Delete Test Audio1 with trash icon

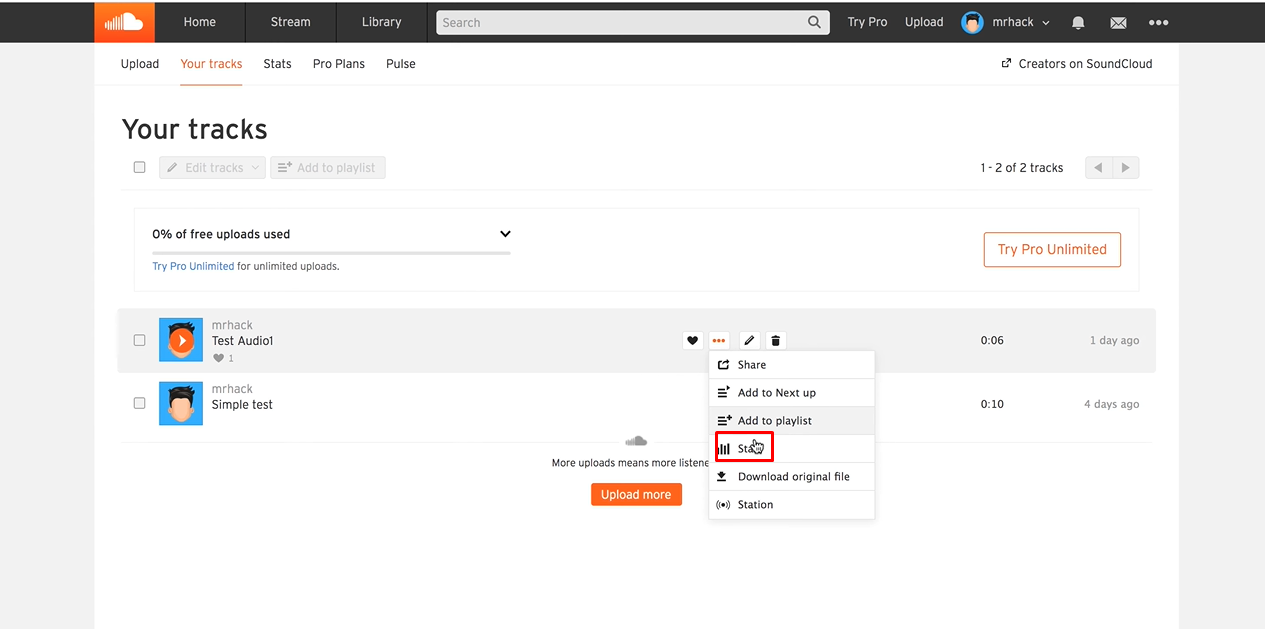coord(775,341)
